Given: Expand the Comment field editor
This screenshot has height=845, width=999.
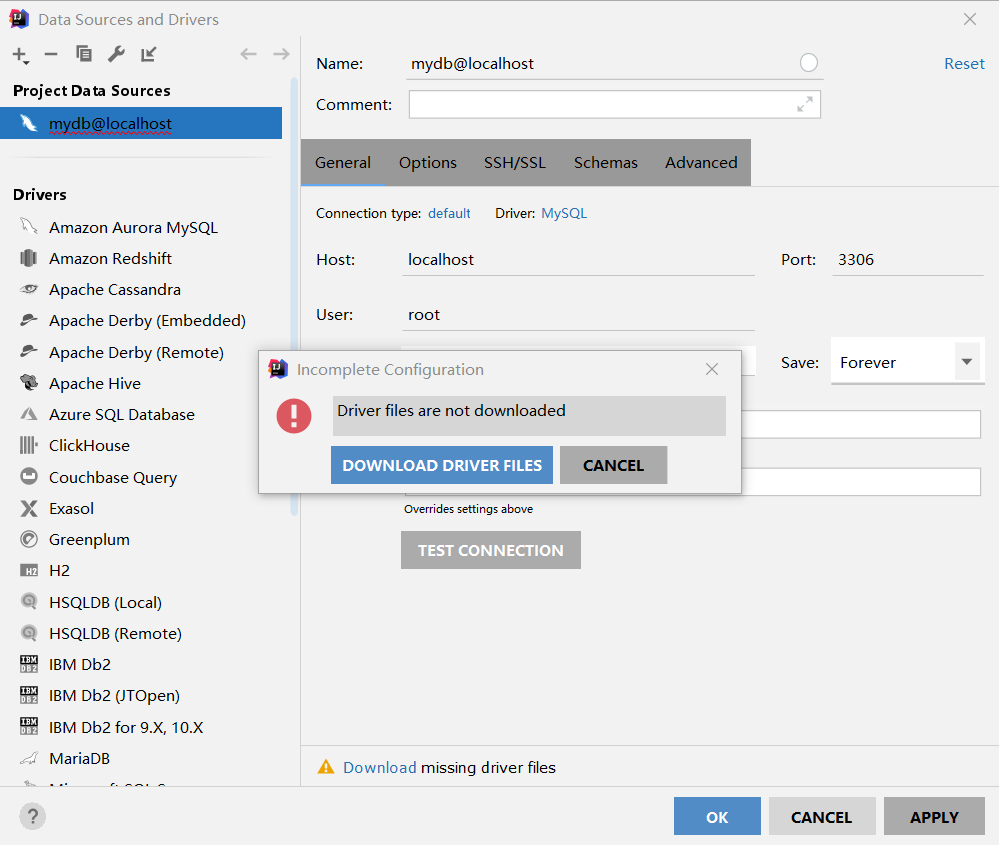Looking at the screenshot, I should 805,105.
